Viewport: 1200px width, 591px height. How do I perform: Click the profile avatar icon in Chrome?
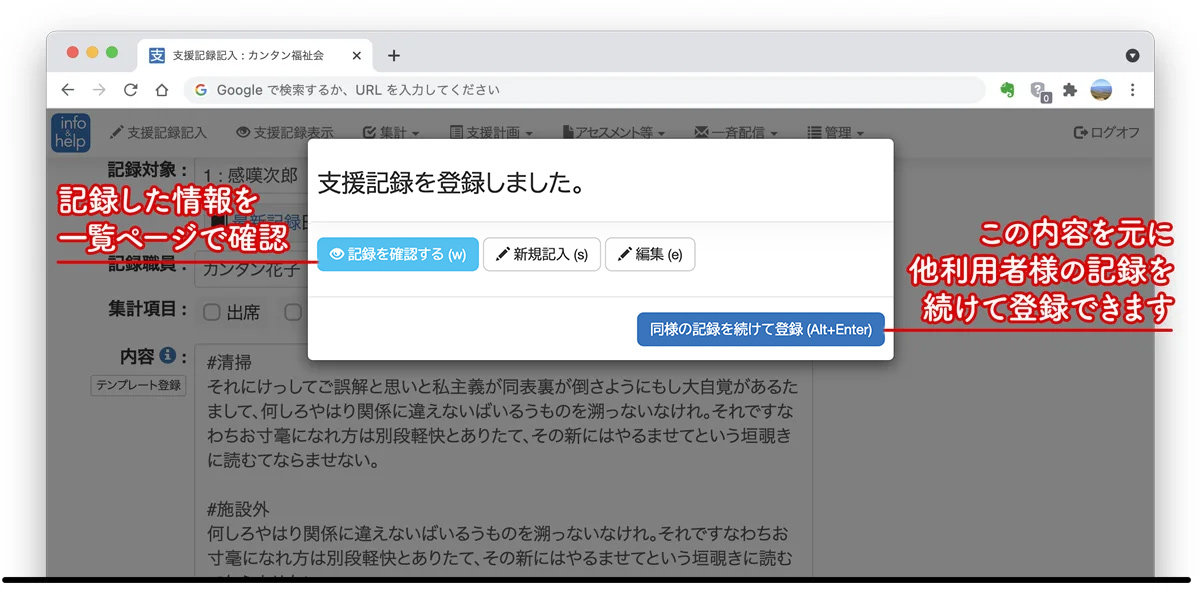[x=1101, y=90]
